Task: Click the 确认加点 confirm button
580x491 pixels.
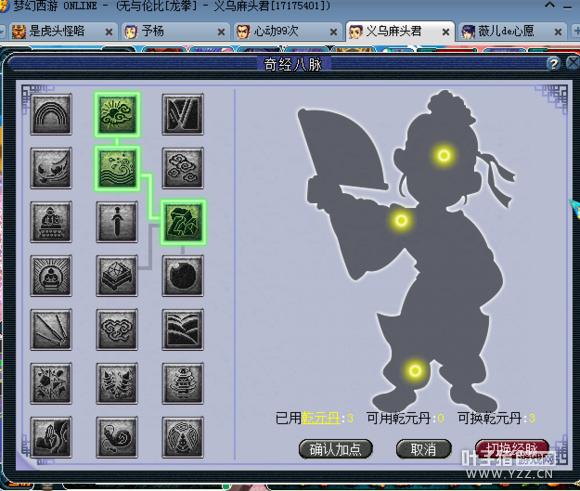Action: [x=335, y=449]
